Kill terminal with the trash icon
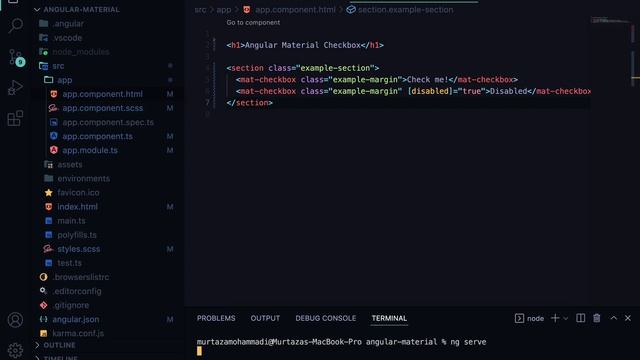640x360 pixels. 597,318
